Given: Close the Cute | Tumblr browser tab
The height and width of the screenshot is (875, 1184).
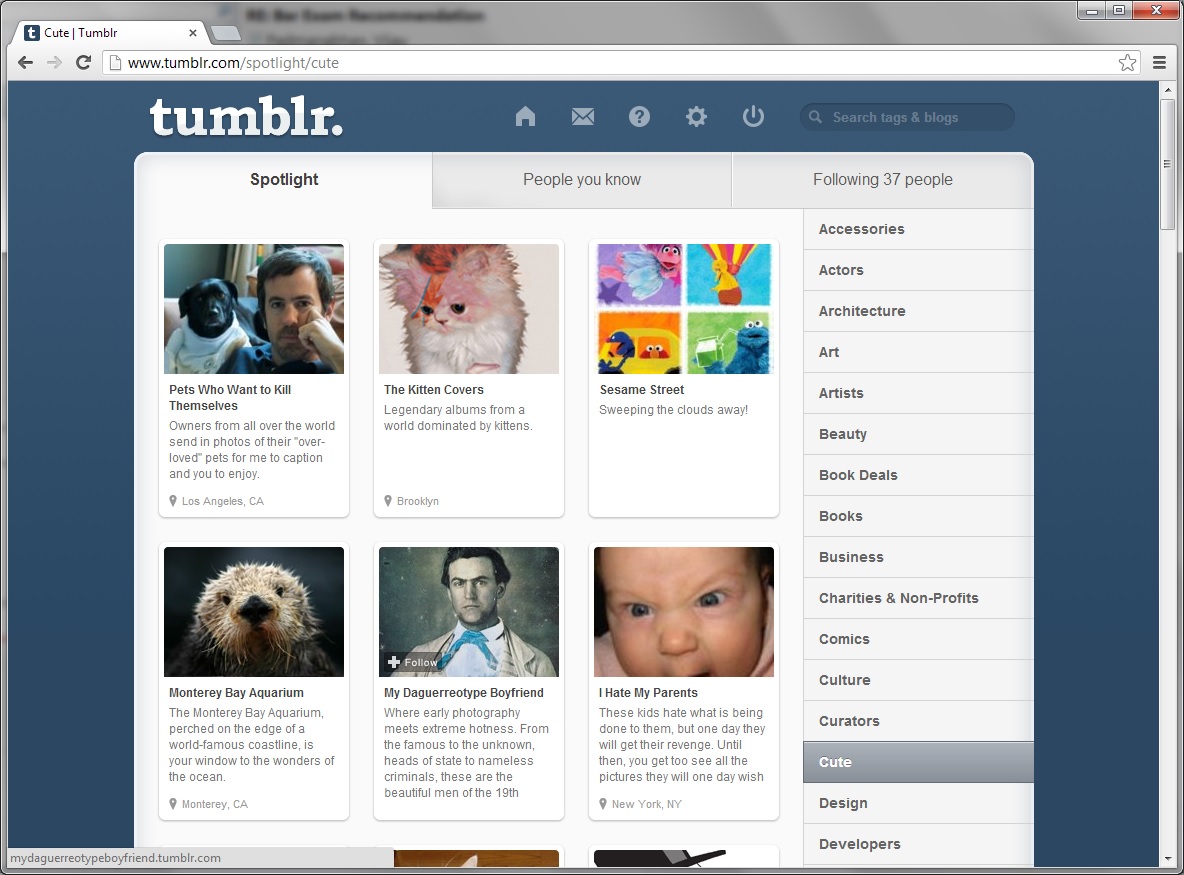Looking at the screenshot, I should coord(193,33).
